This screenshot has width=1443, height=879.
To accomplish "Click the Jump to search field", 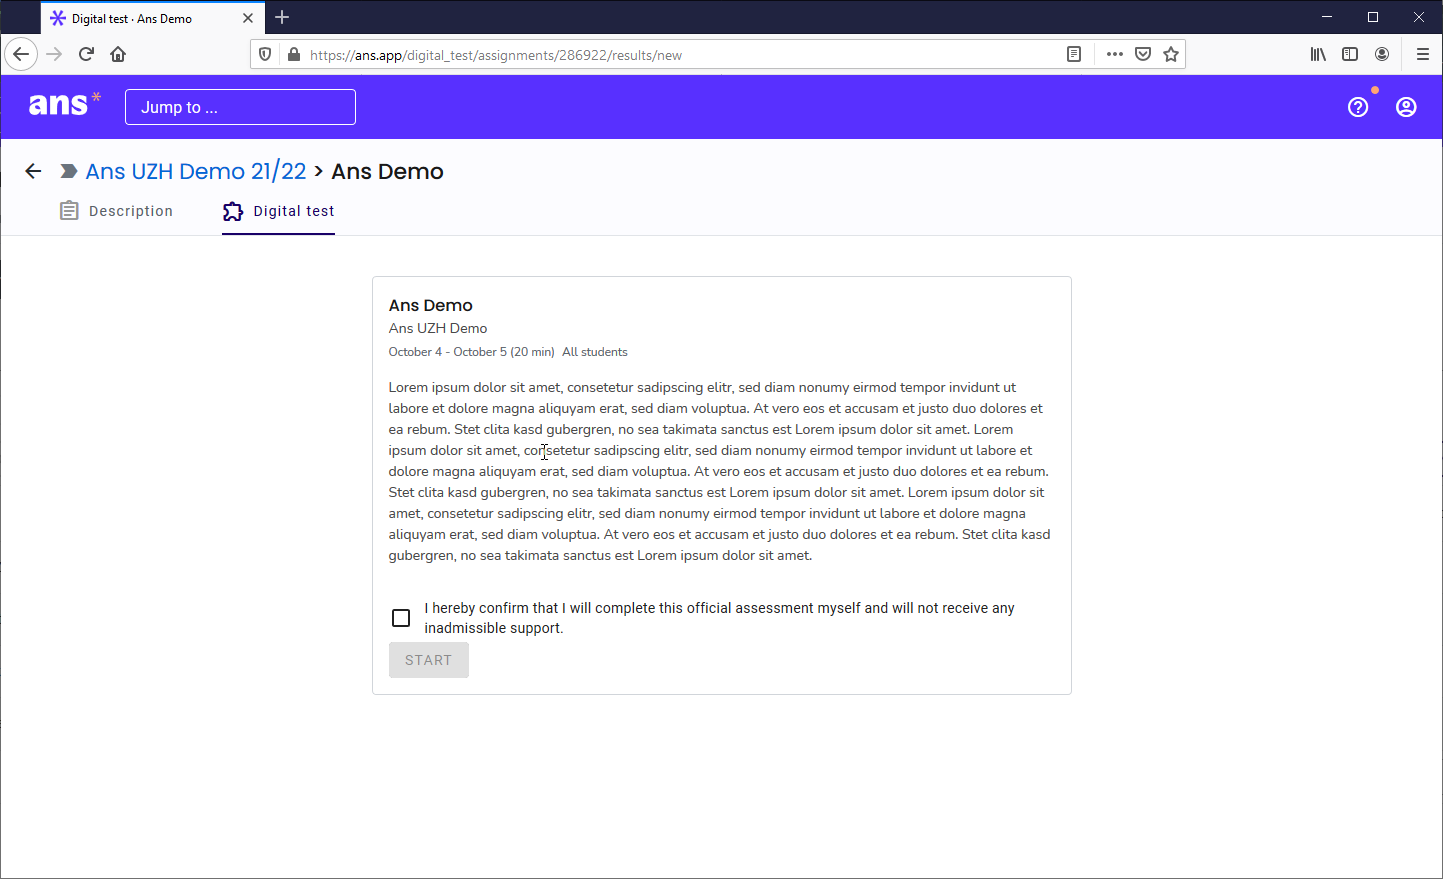I will pyautogui.click(x=240, y=107).
